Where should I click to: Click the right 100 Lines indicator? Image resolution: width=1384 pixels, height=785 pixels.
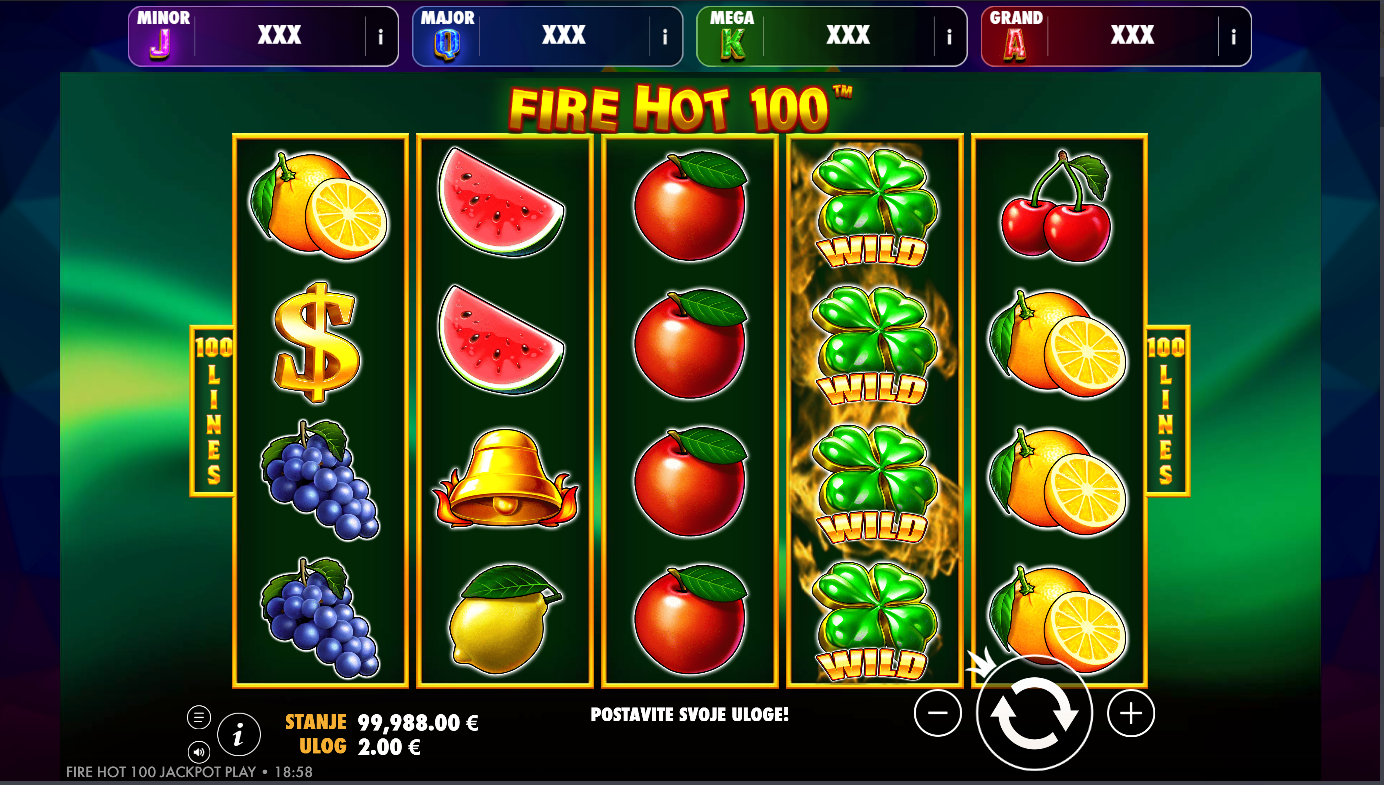tap(1166, 411)
